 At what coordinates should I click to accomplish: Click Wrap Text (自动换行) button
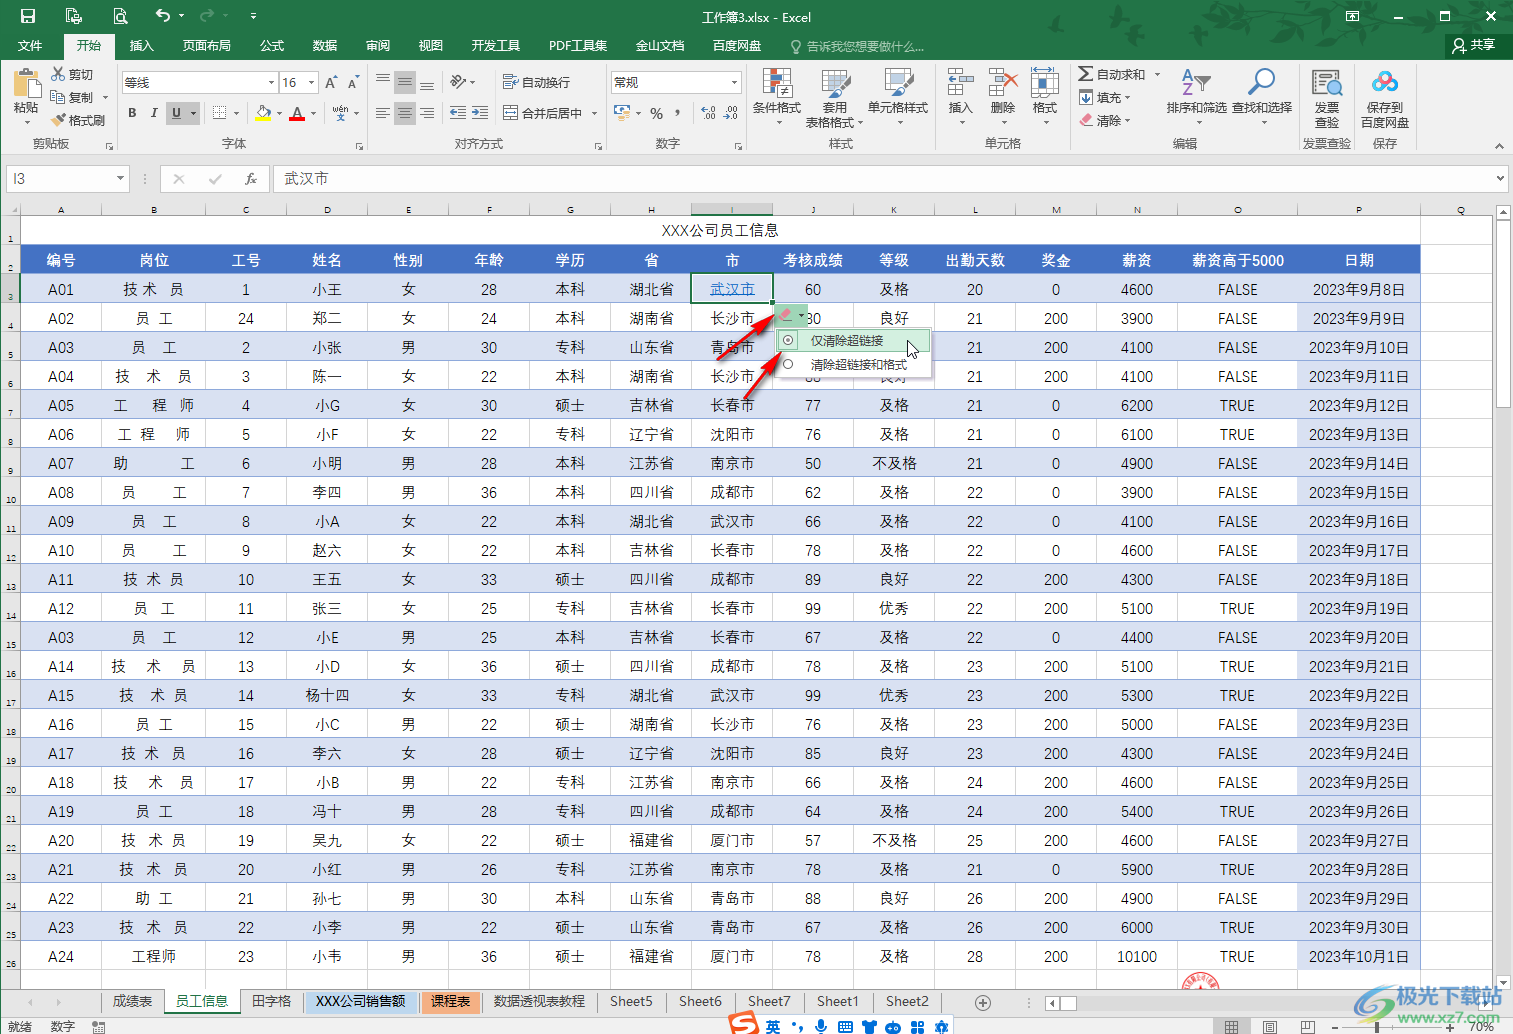(537, 82)
